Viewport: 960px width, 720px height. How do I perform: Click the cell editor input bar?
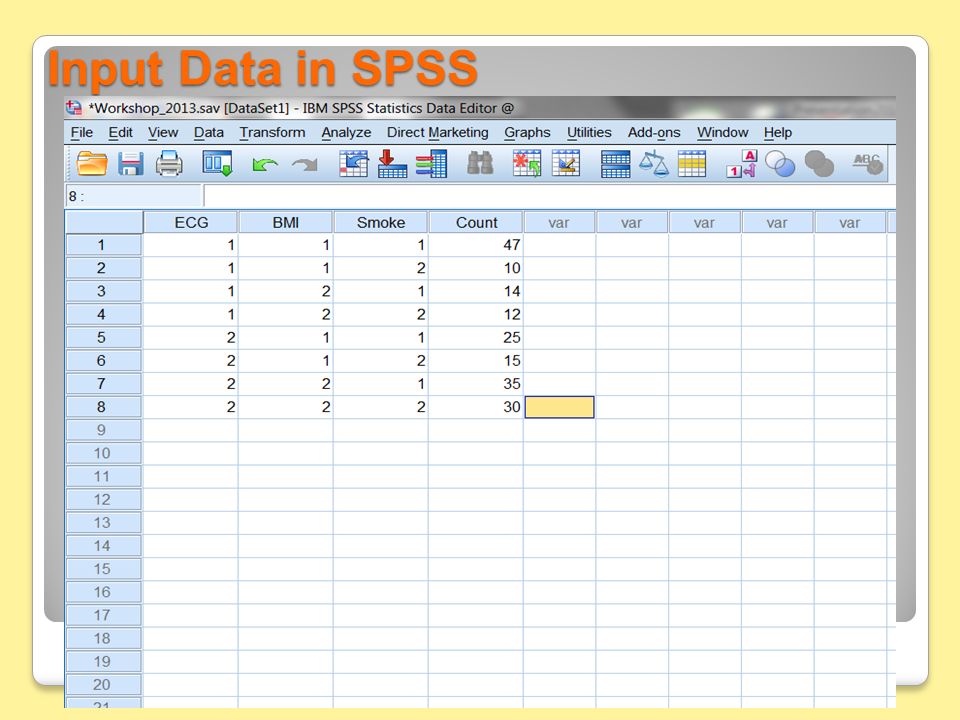pos(550,196)
